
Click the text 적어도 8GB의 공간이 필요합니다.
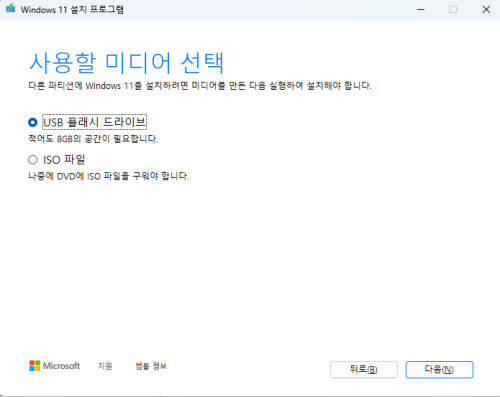tap(93, 139)
